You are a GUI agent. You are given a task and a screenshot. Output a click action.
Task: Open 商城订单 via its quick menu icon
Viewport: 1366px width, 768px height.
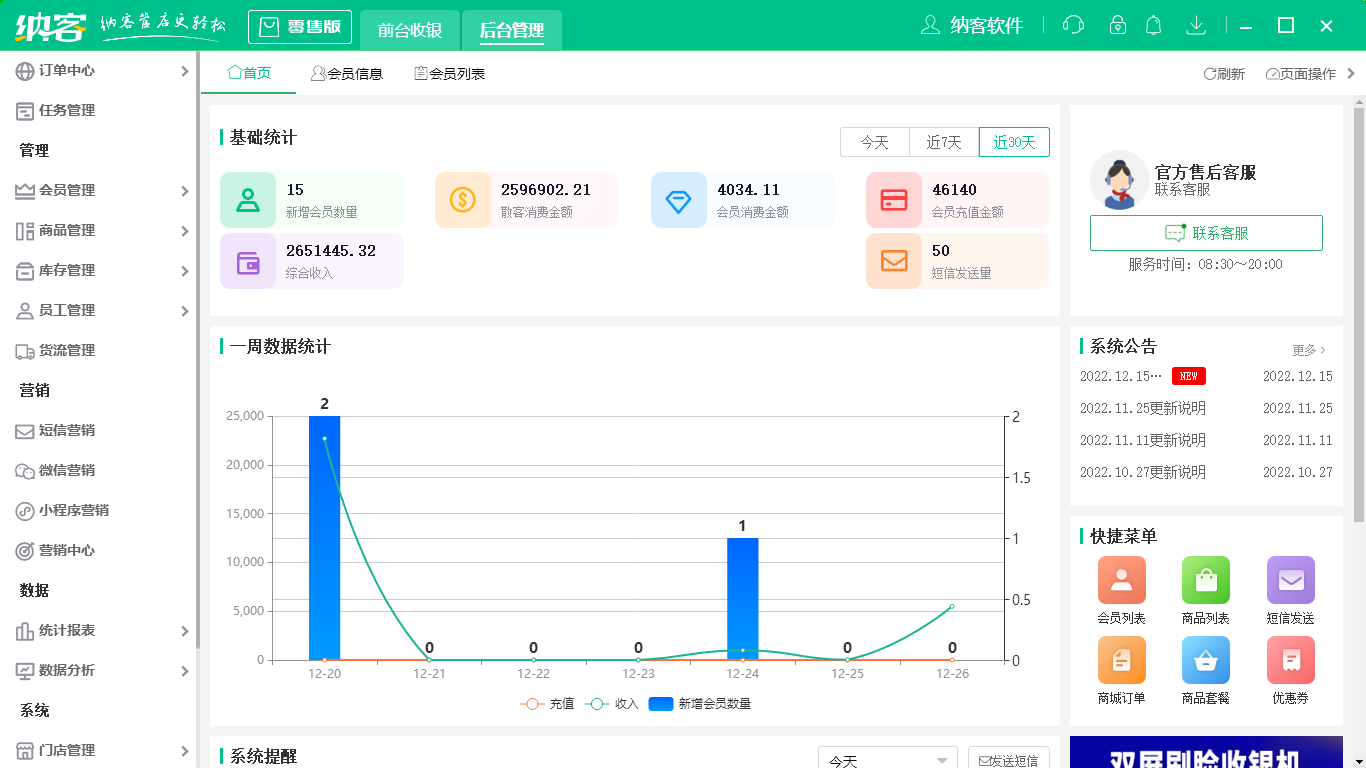(x=1121, y=661)
